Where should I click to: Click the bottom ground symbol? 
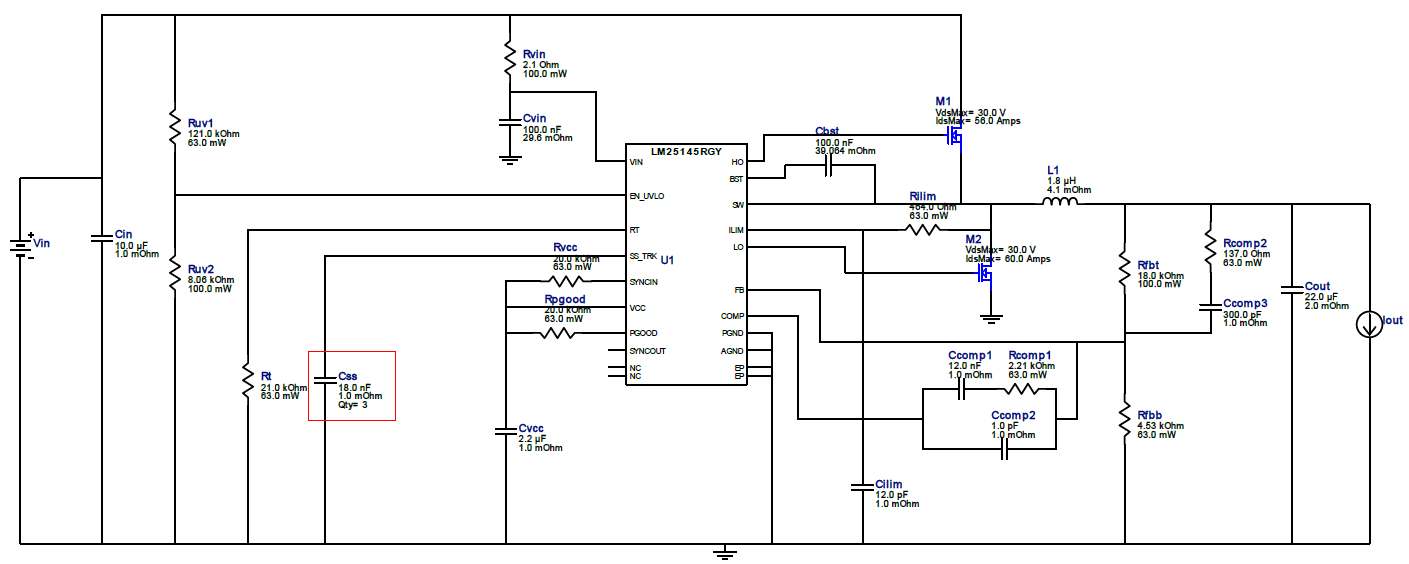[x=724, y=552]
